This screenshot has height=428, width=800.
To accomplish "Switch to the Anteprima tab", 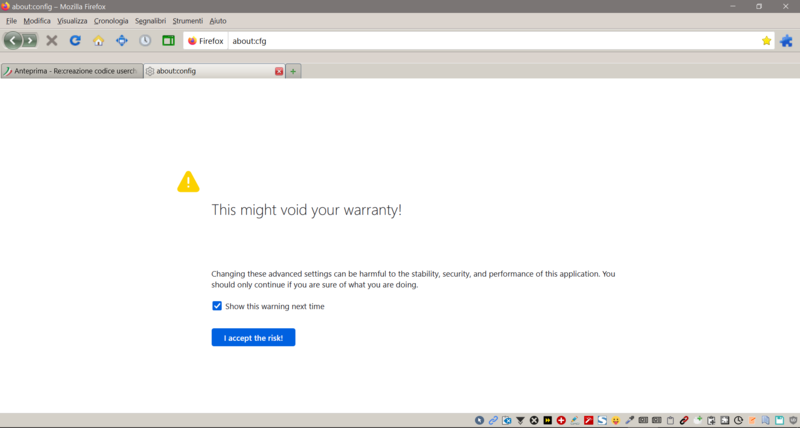I will coord(72,71).
